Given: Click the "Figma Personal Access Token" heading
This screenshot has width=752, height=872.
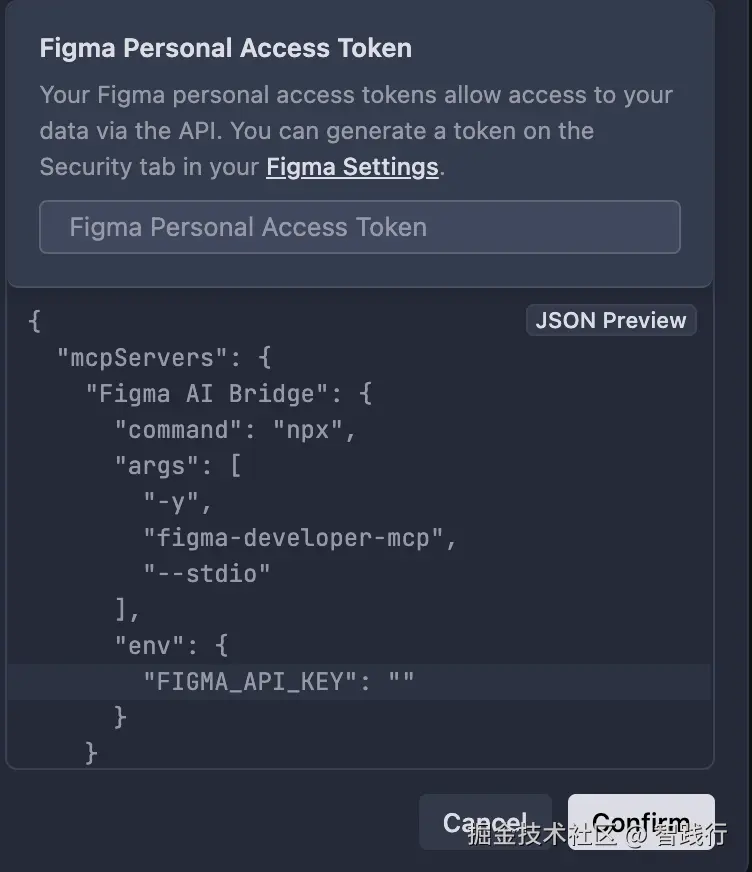Looking at the screenshot, I should pos(225,48).
